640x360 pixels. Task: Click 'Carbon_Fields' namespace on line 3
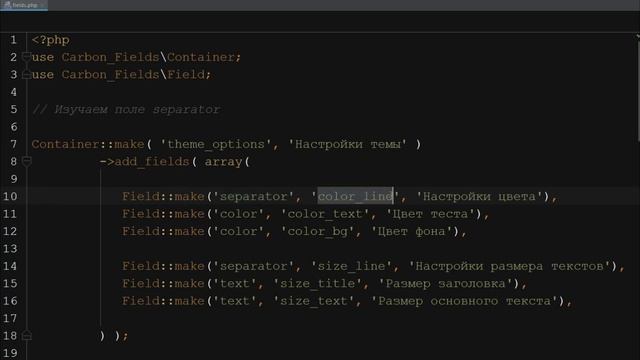(110, 75)
